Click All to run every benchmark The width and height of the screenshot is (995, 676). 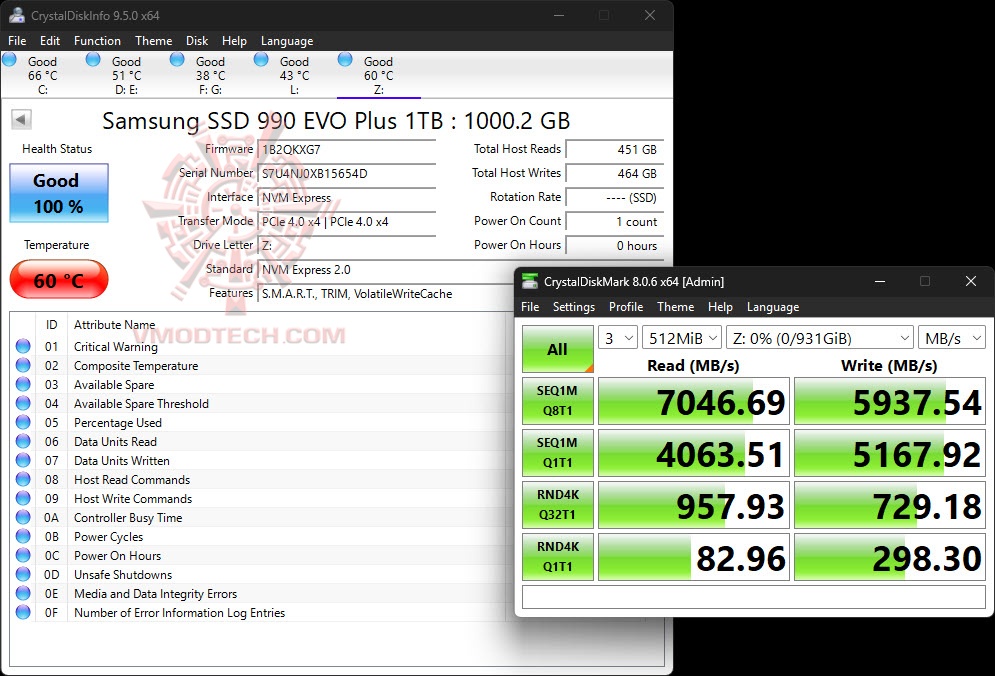tap(557, 349)
